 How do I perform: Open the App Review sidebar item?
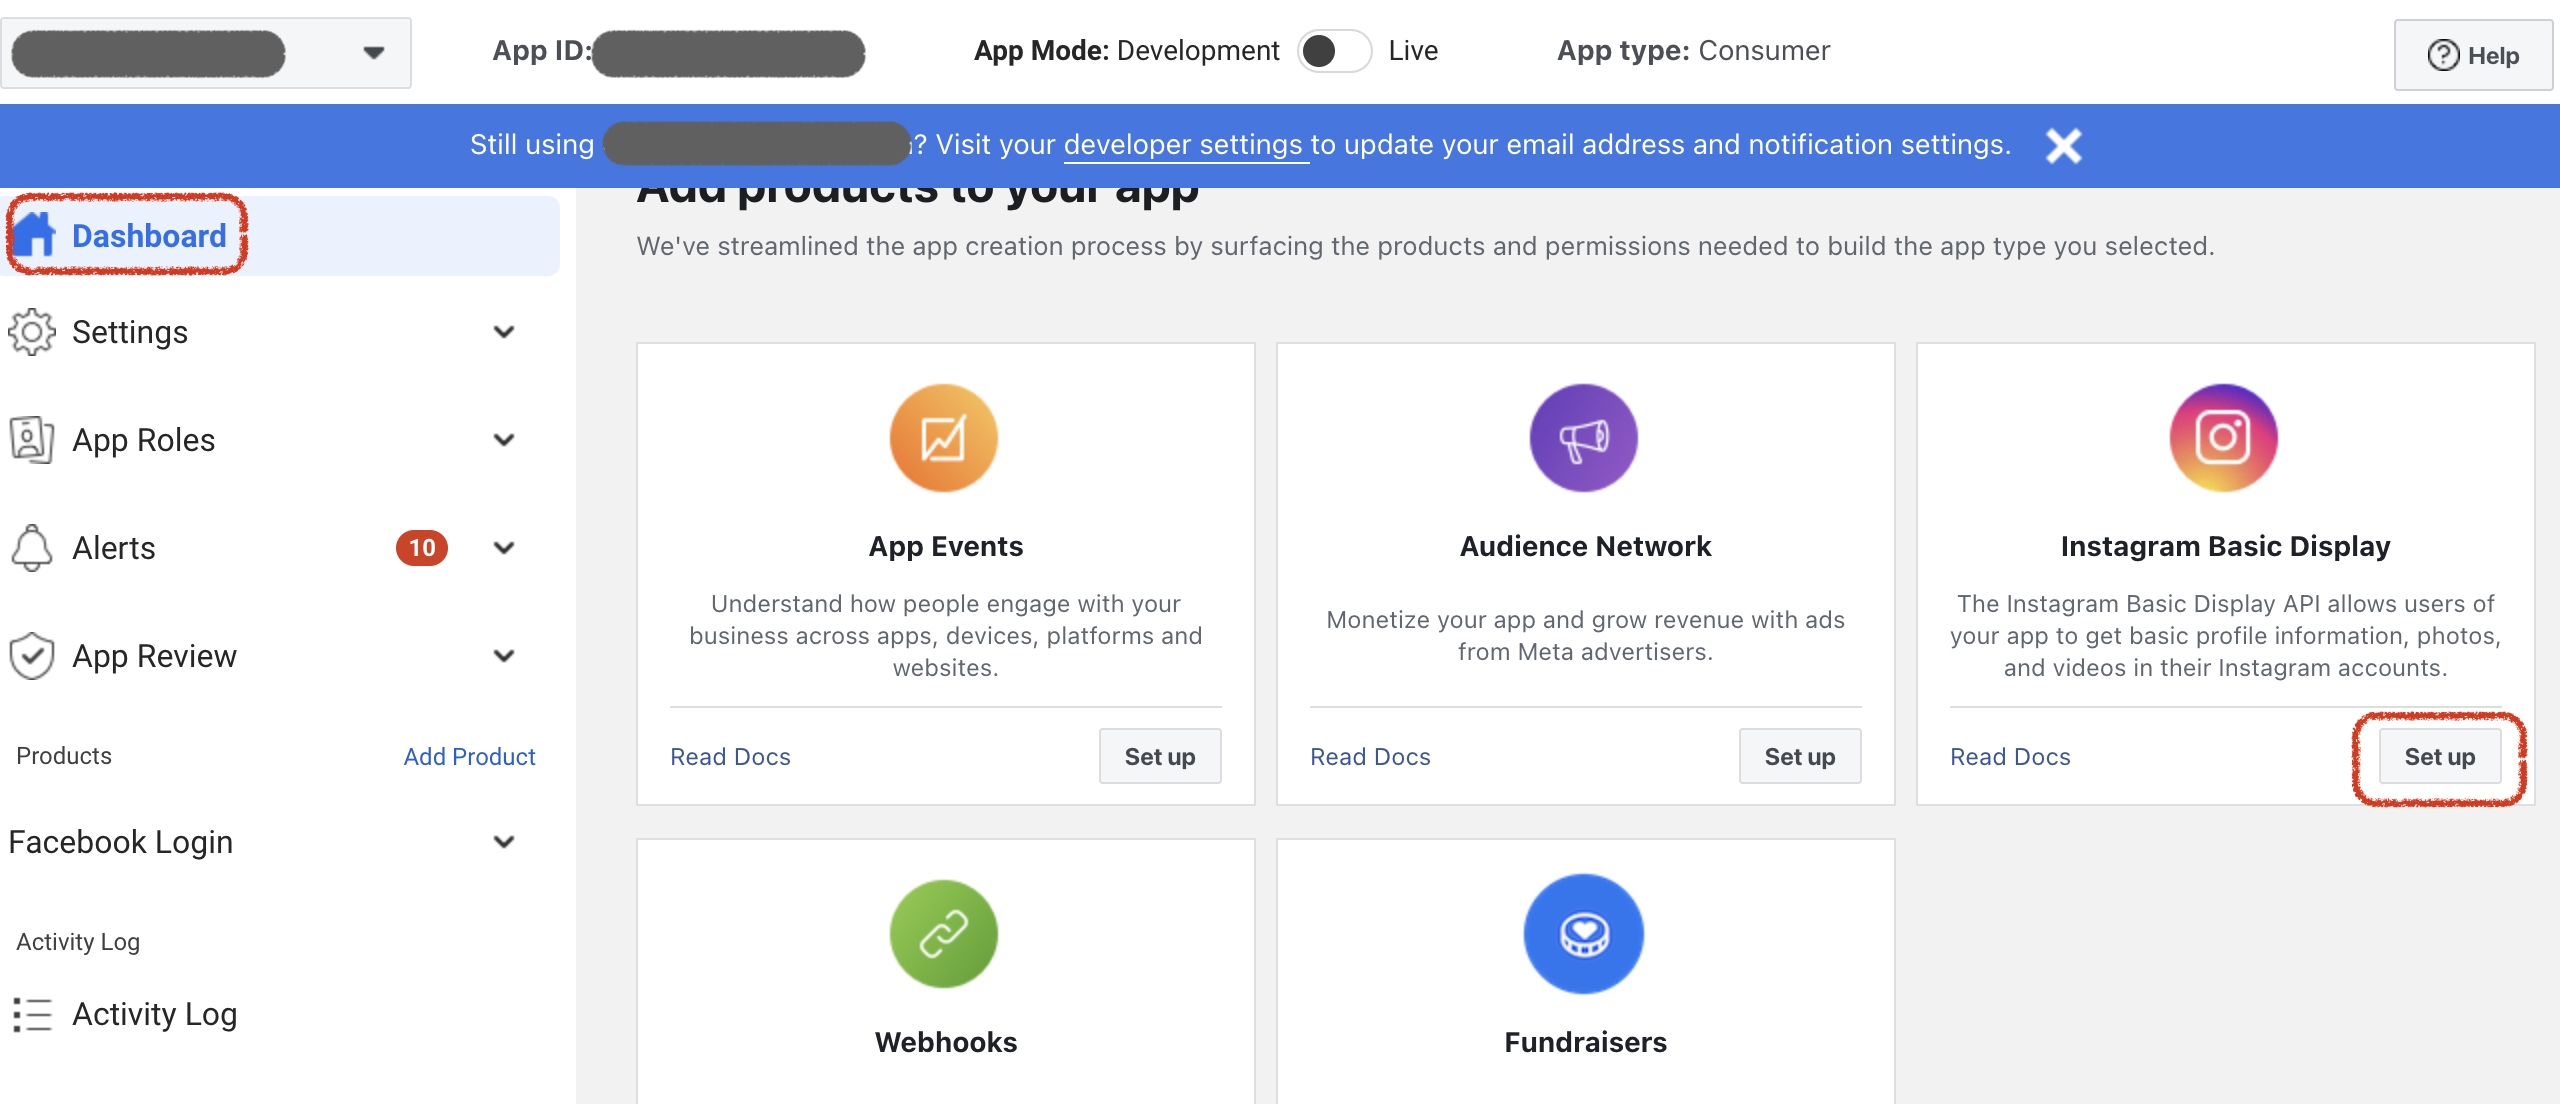(x=280, y=656)
